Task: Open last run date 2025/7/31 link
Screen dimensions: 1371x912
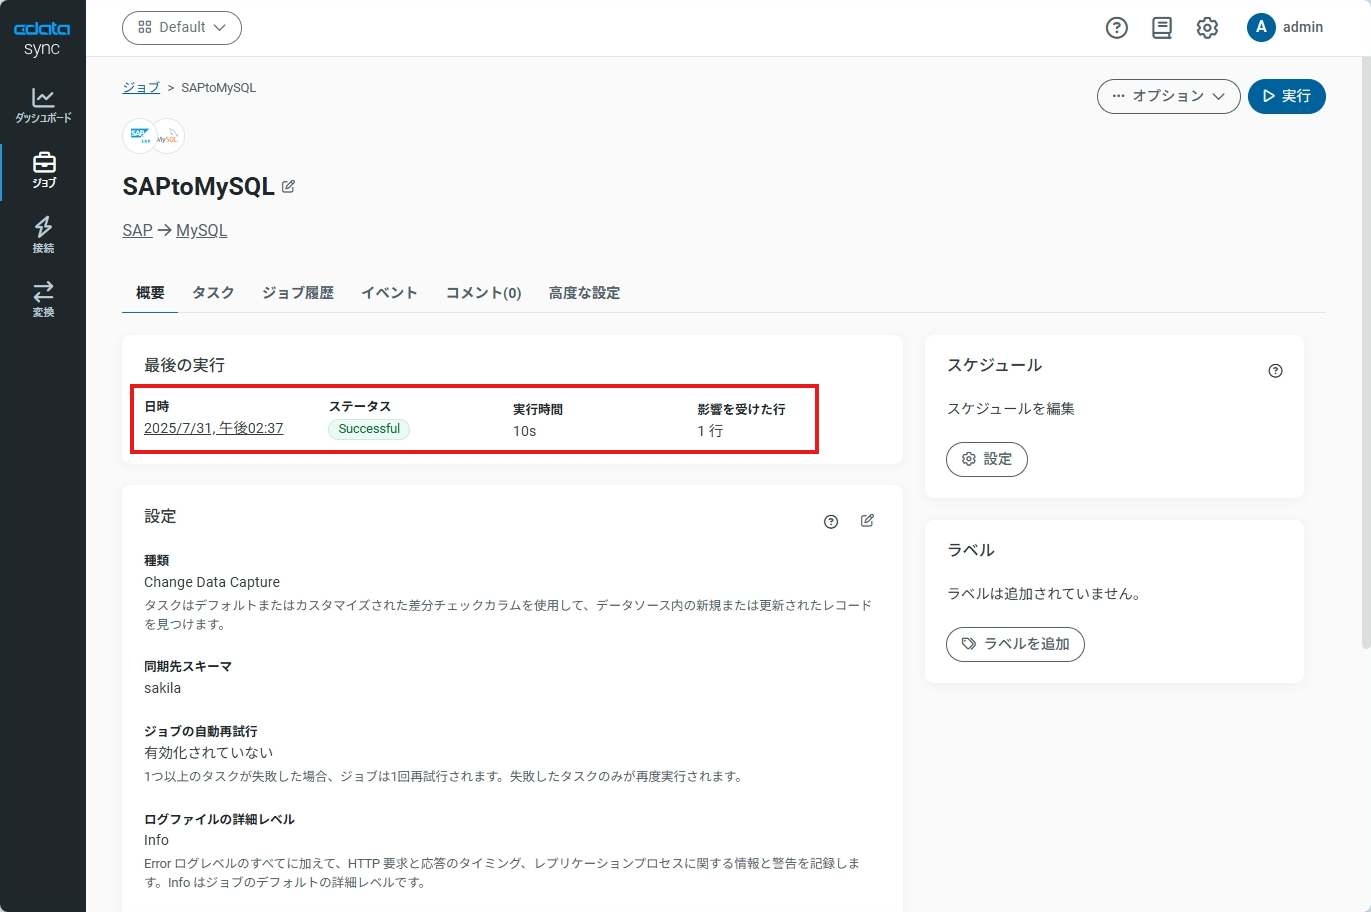Action: coord(214,428)
